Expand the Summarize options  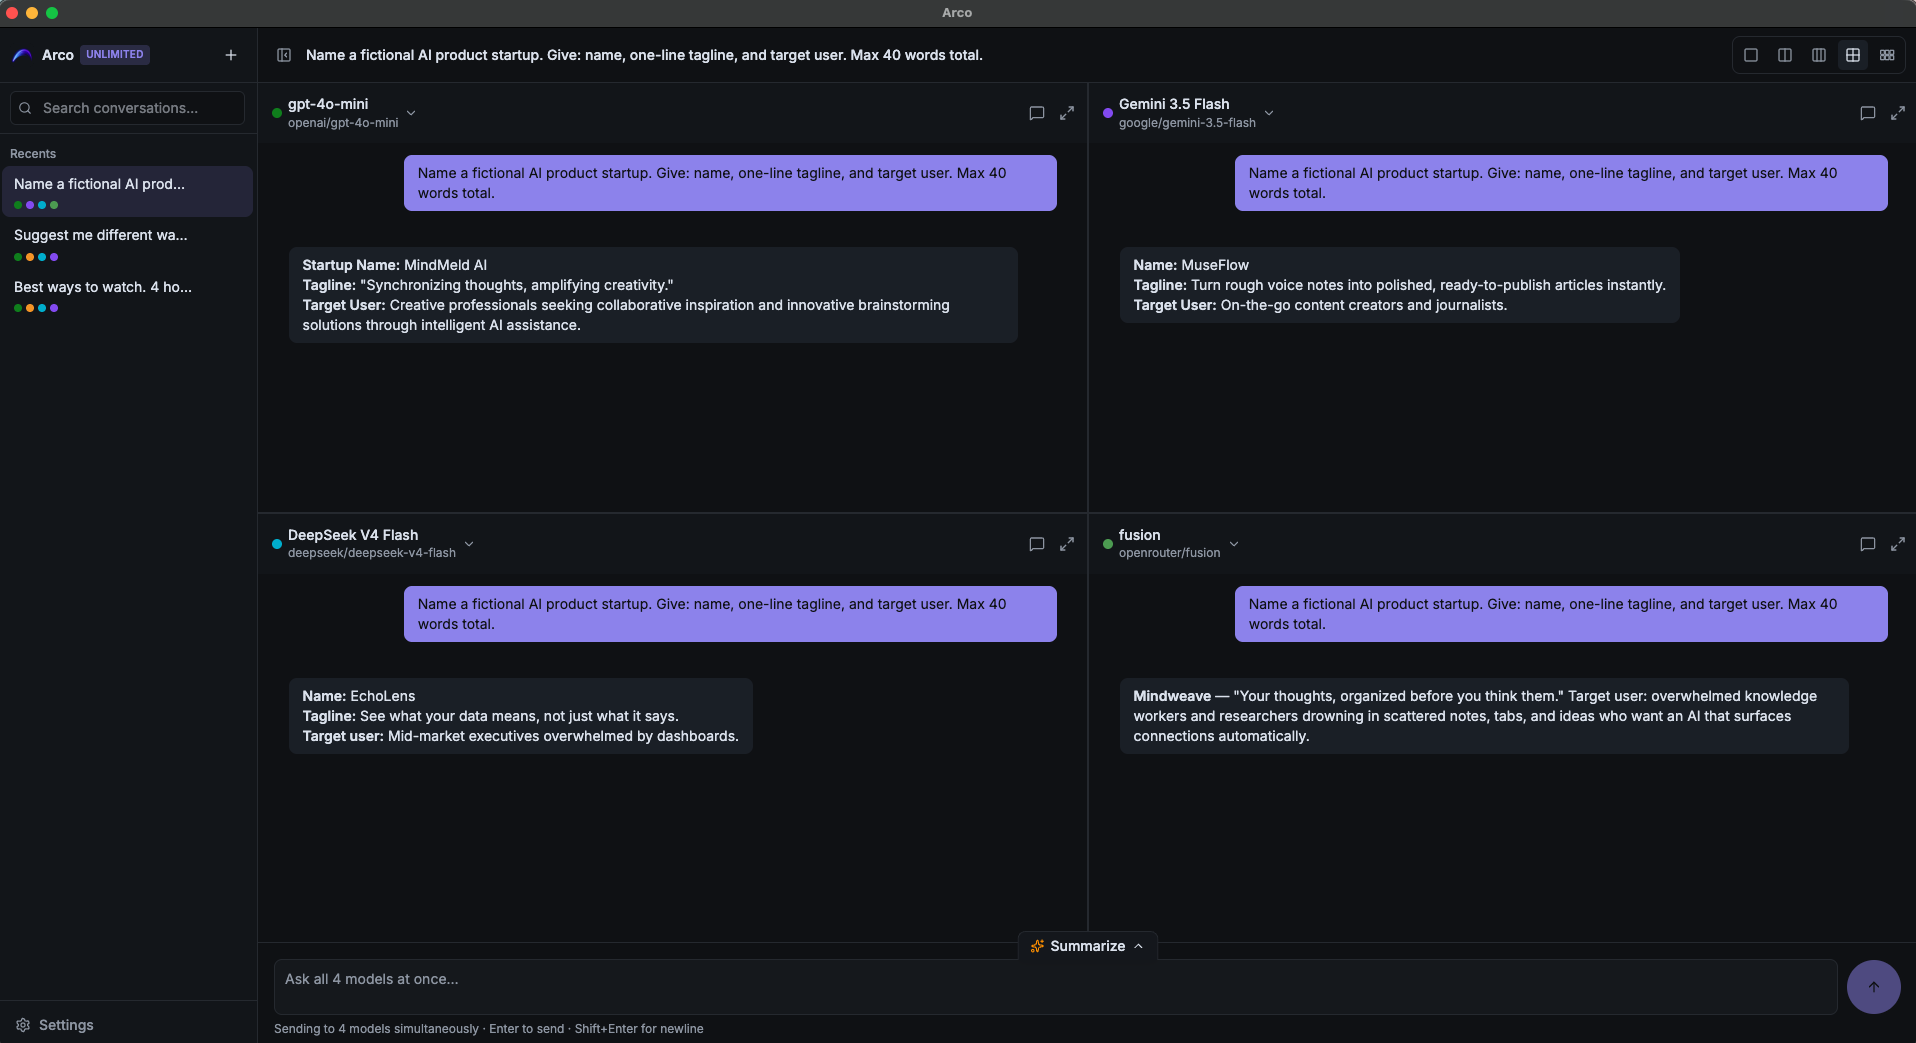tap(1087, 946)
